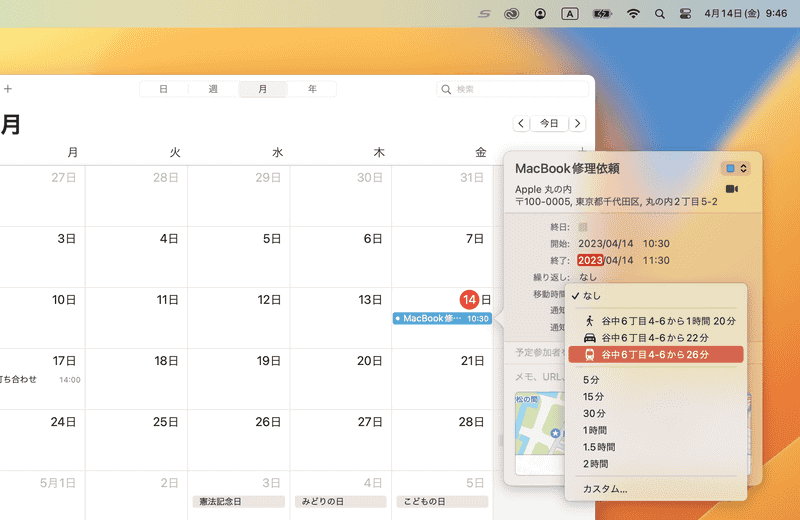This screenshot has height=520, width=800.
Task: Click the highlighted end year 2023
Action: (590, 260)
